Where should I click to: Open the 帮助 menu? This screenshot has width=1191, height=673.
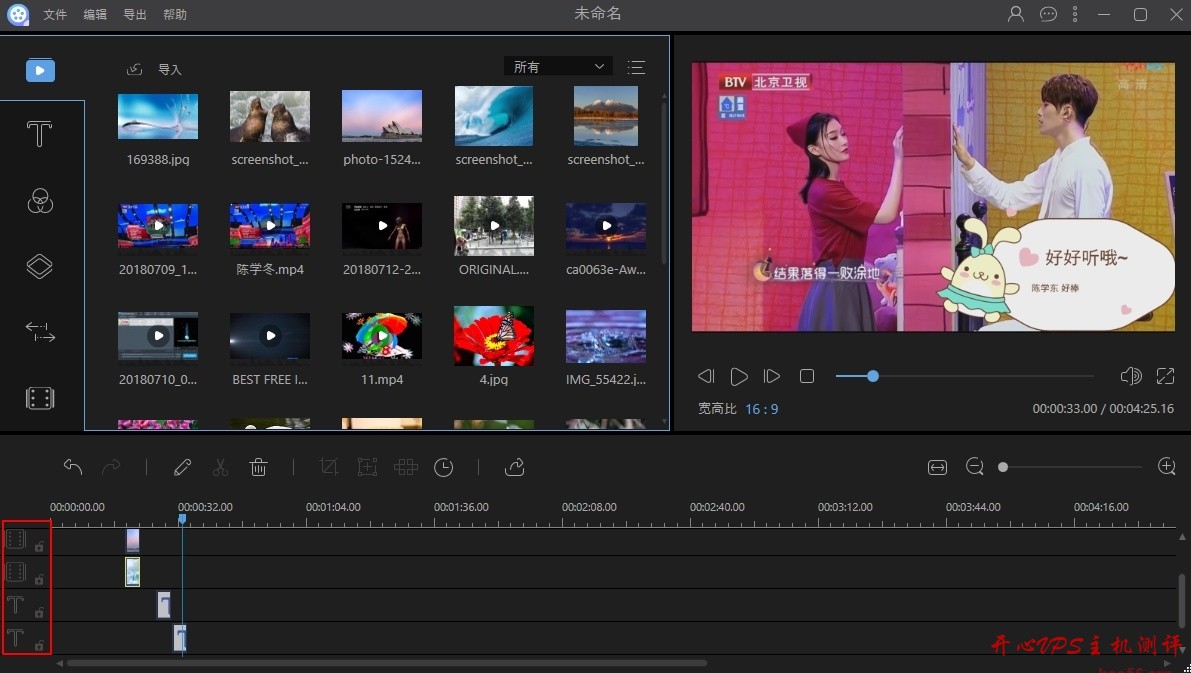[x=174, y=14]
